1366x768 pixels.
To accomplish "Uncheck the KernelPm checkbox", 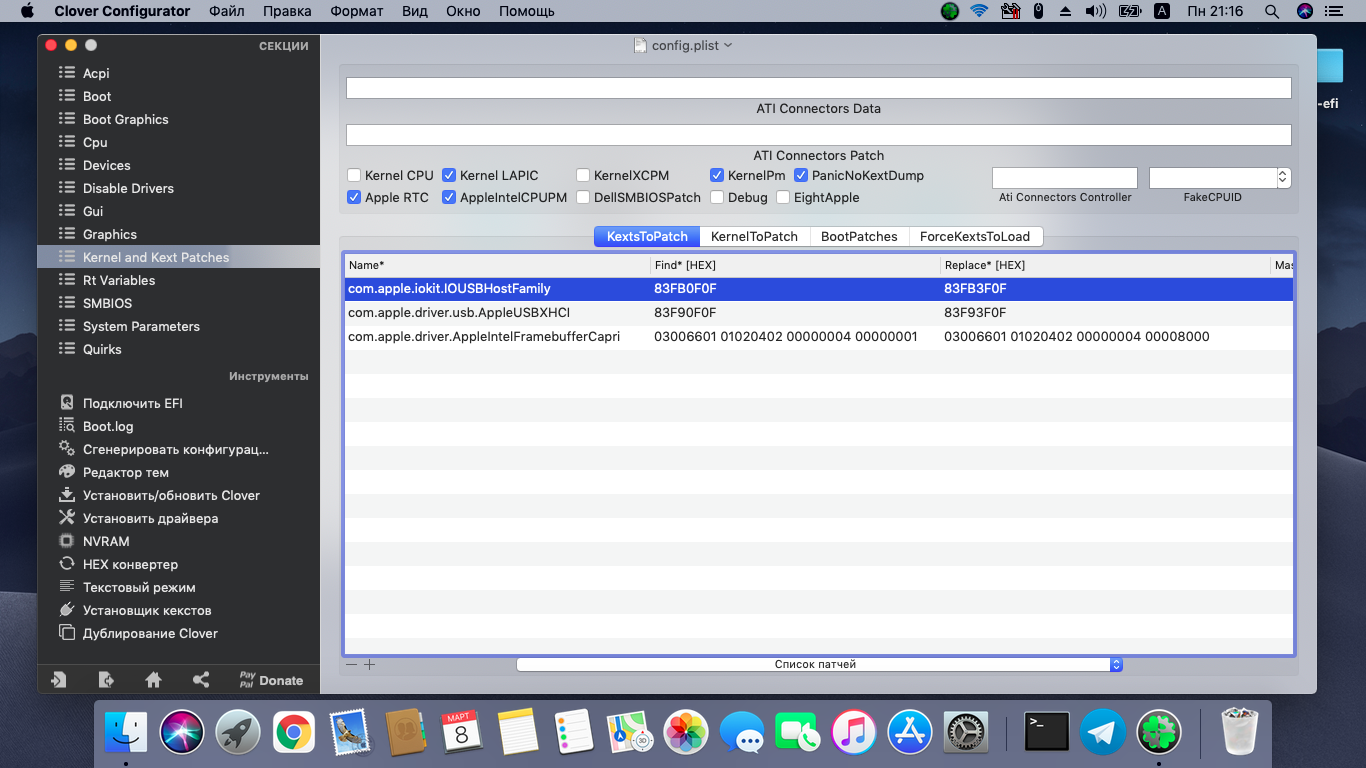I will tap(717, 175).
